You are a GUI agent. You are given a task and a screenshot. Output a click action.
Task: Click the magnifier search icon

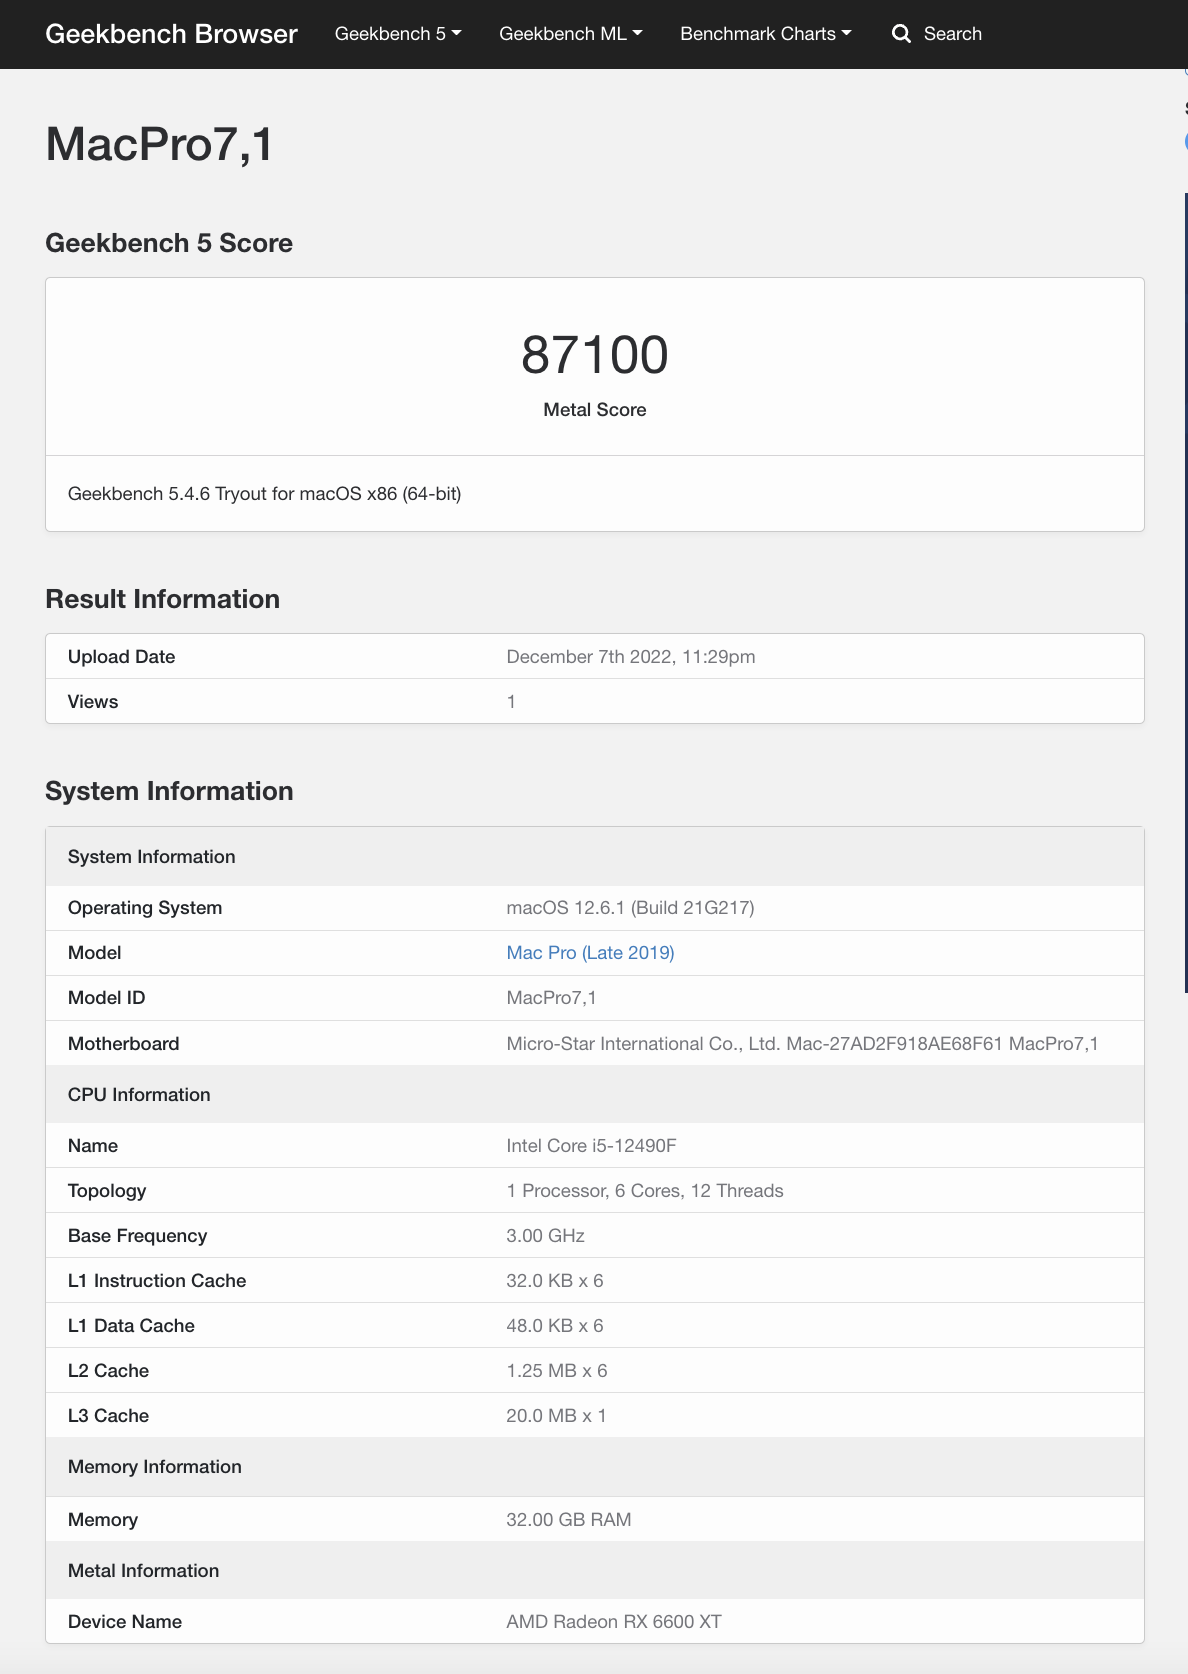[x=901, y=34]
